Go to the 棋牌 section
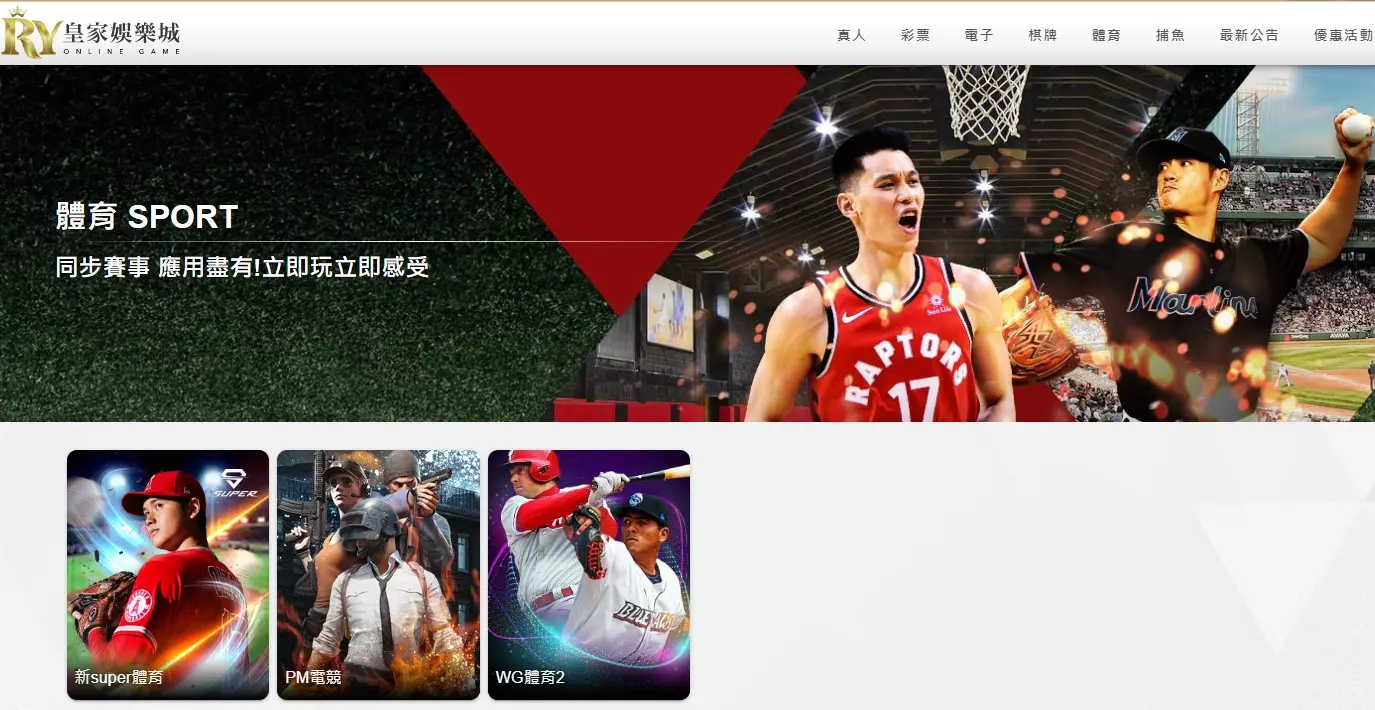Viewport: 1375px width, 710px height. [x=1042, y=35]
